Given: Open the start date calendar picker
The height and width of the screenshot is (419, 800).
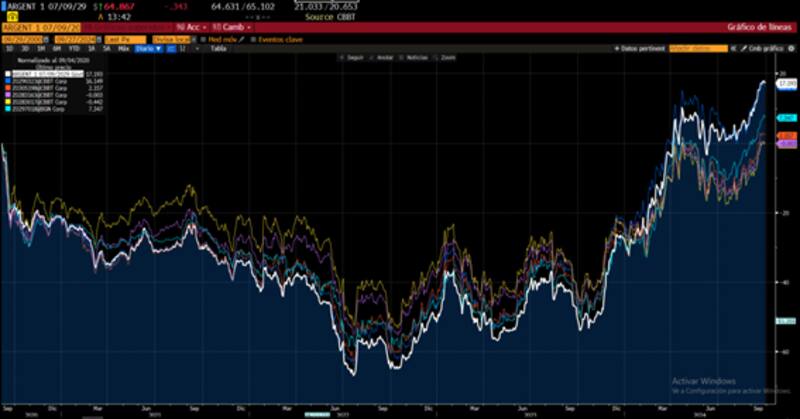Looking at the screenshot, I should click(x=45, y=39).
